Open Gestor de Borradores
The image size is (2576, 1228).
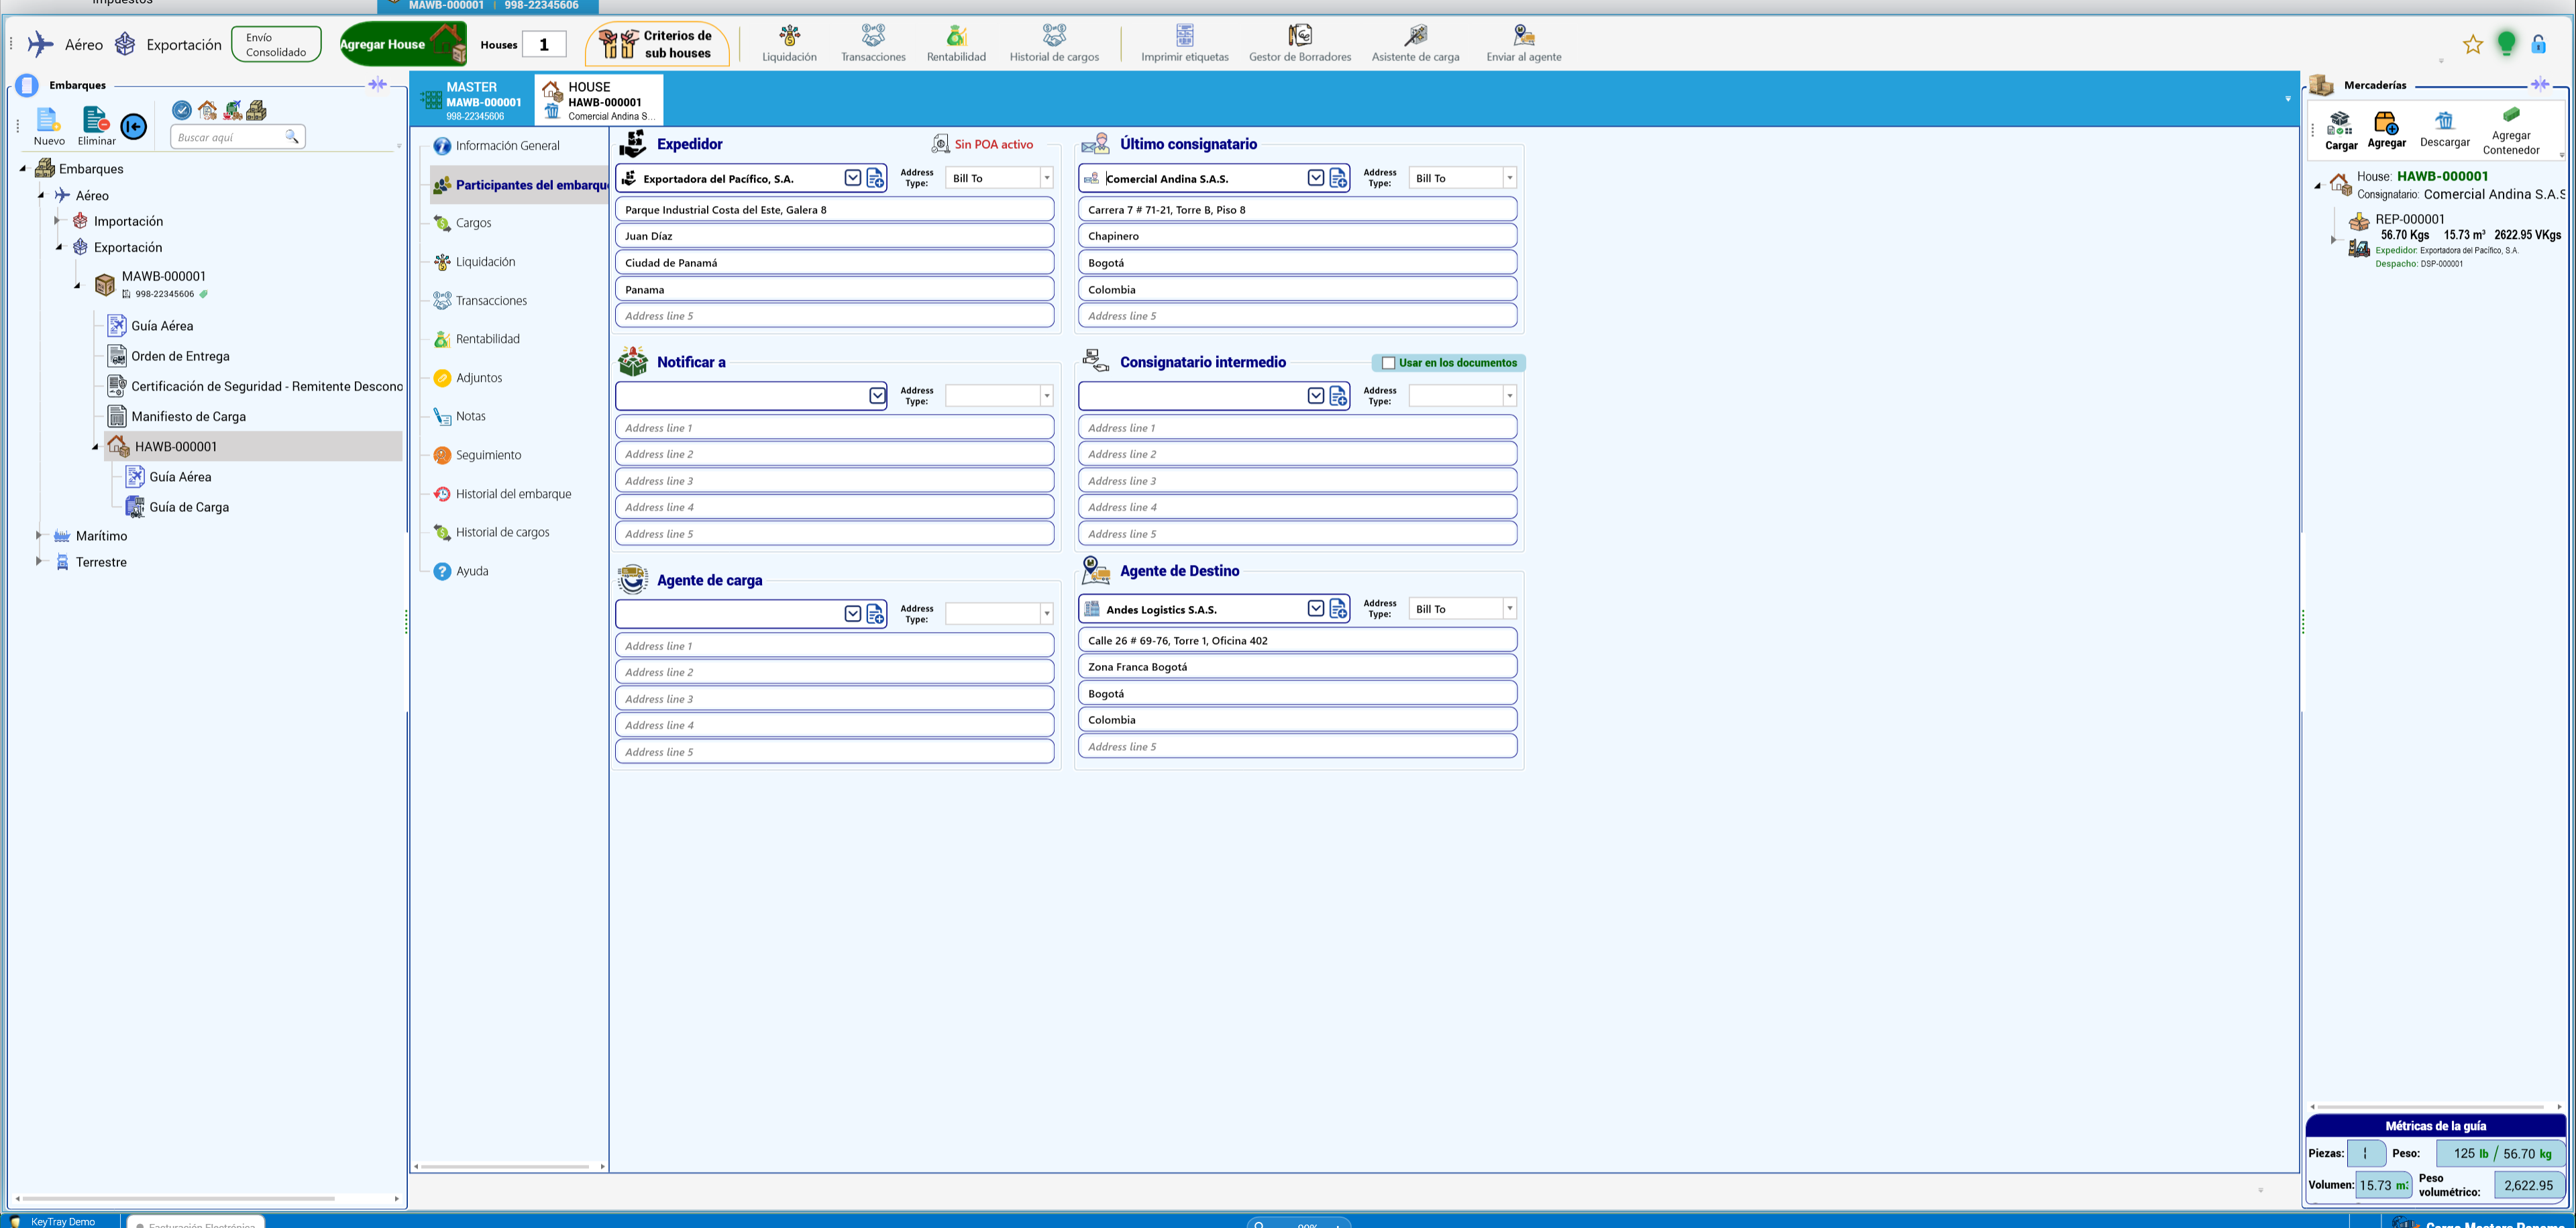click(1300, 44)
